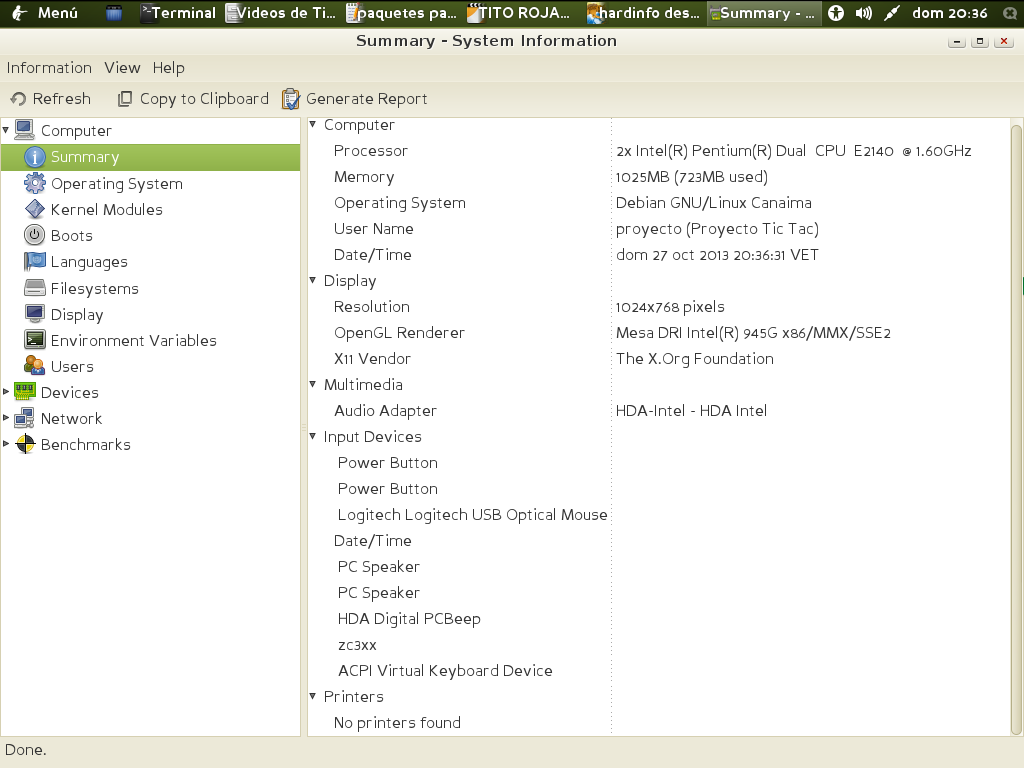Image resolution: width=1024 pixels, height=768 pixels.
Task: Open the Help menu
Action: (x=168, y=68)
